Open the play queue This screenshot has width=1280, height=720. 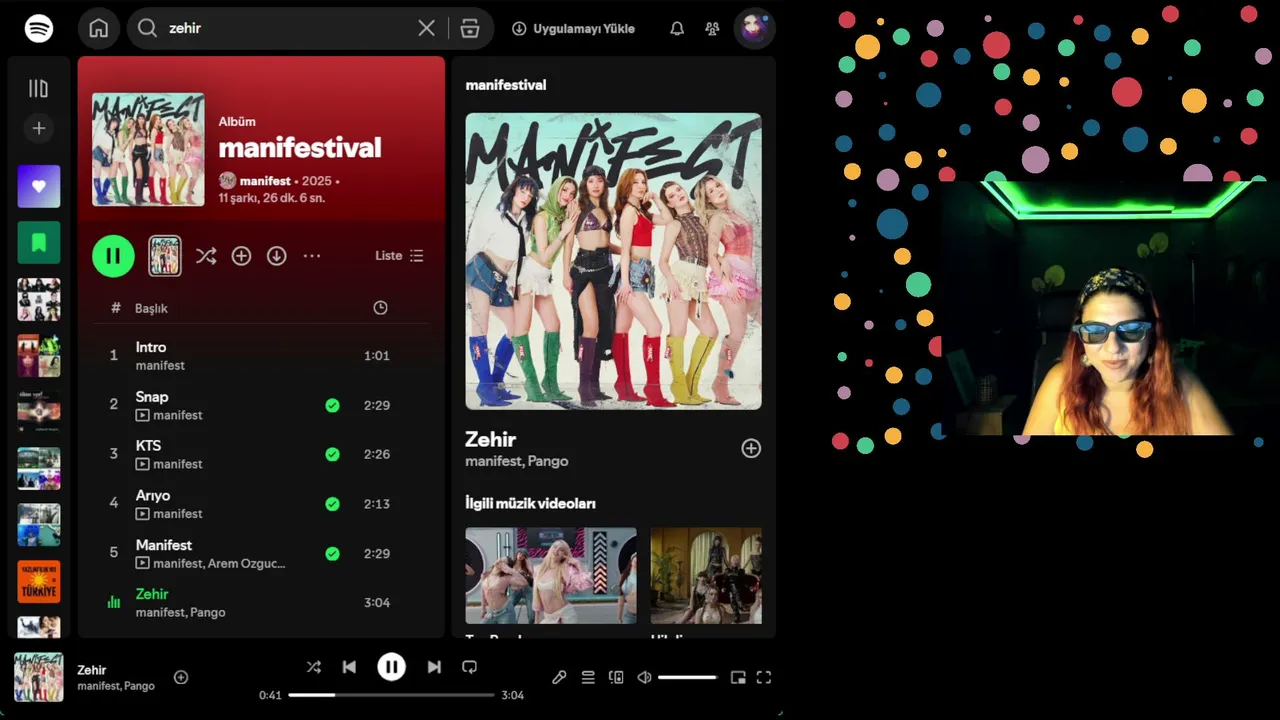588,677
